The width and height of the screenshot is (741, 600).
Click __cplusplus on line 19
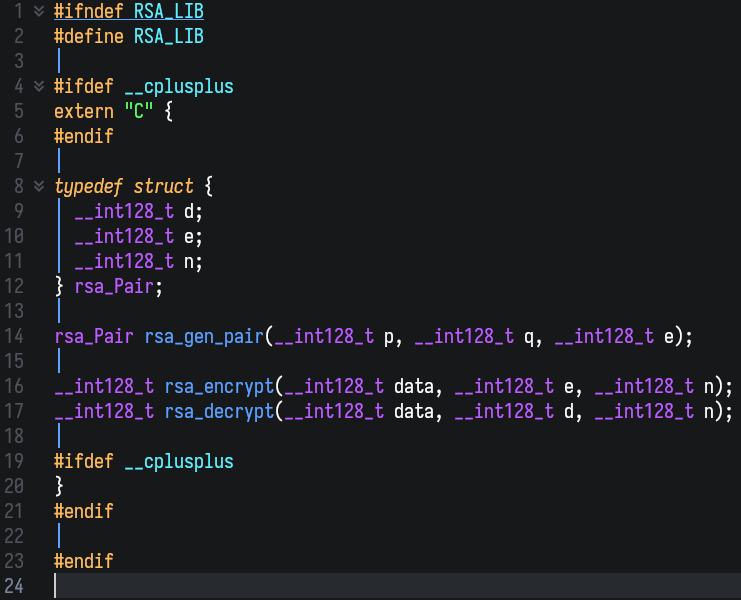179,462
